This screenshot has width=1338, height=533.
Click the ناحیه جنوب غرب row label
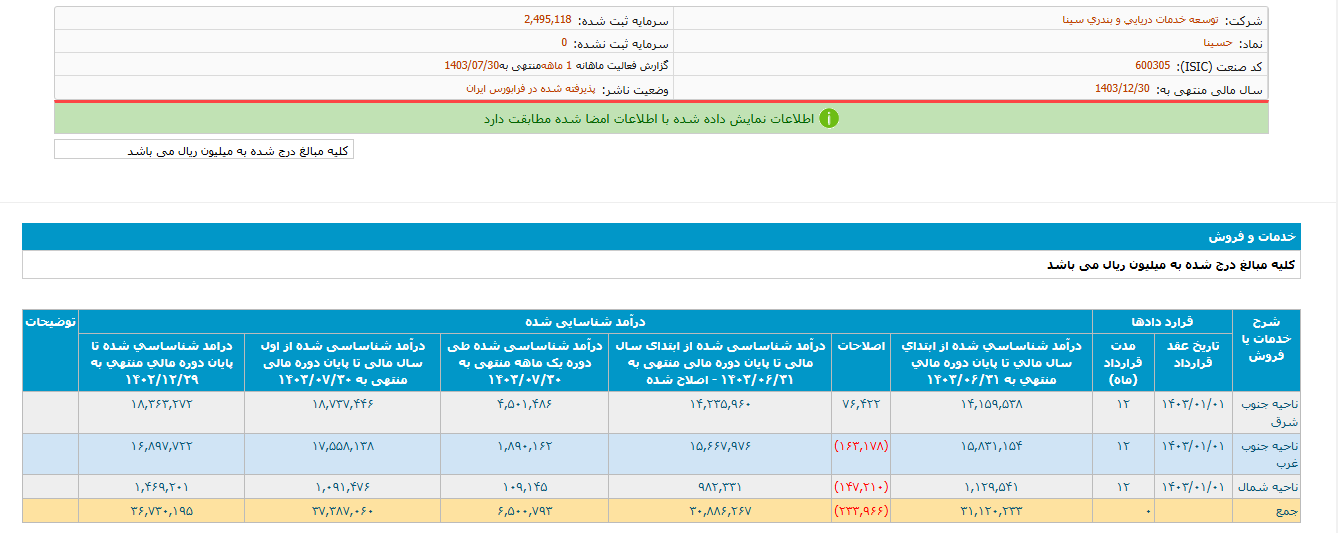pos(1267,453)
